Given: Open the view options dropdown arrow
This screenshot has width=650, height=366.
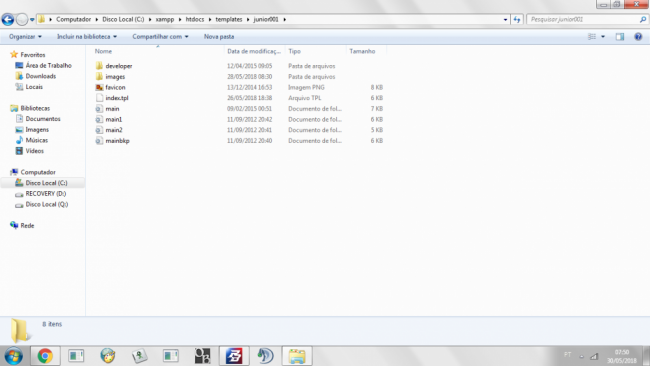Looking at the screenshot, I should tap(603, 36).
